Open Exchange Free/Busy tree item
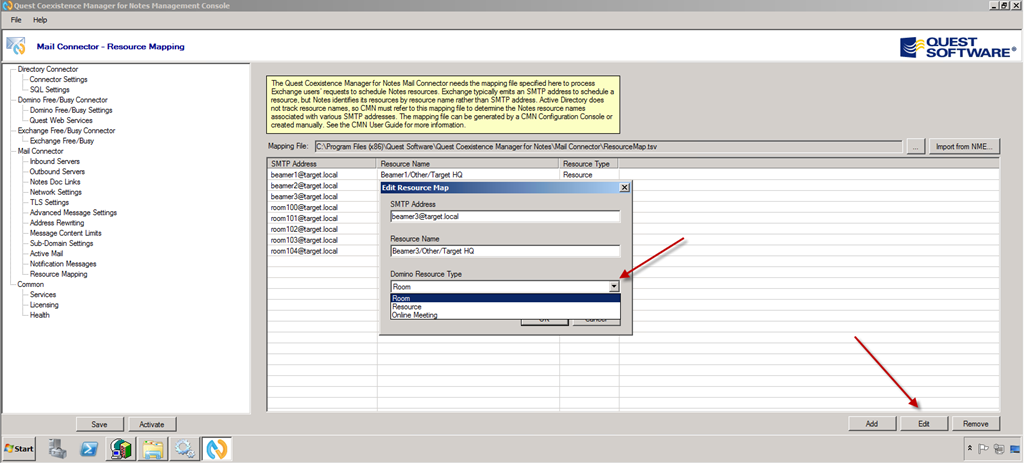Image resolution: width=1024 pixels, height=463 pixels. click(x=62, y=141)
